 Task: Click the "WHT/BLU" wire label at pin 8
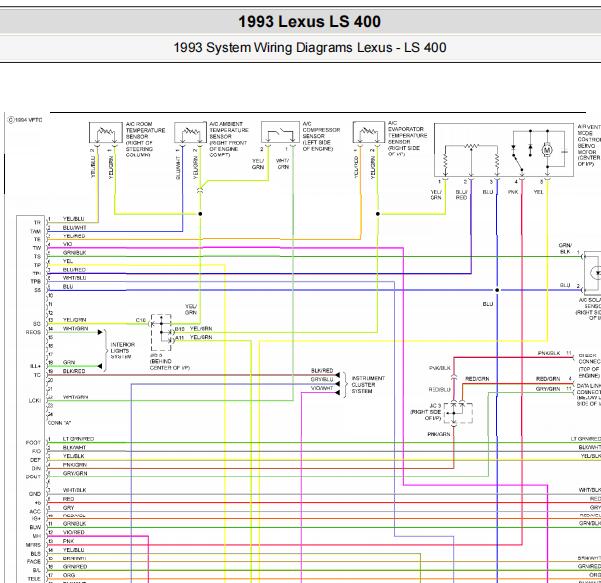point(74,278)
